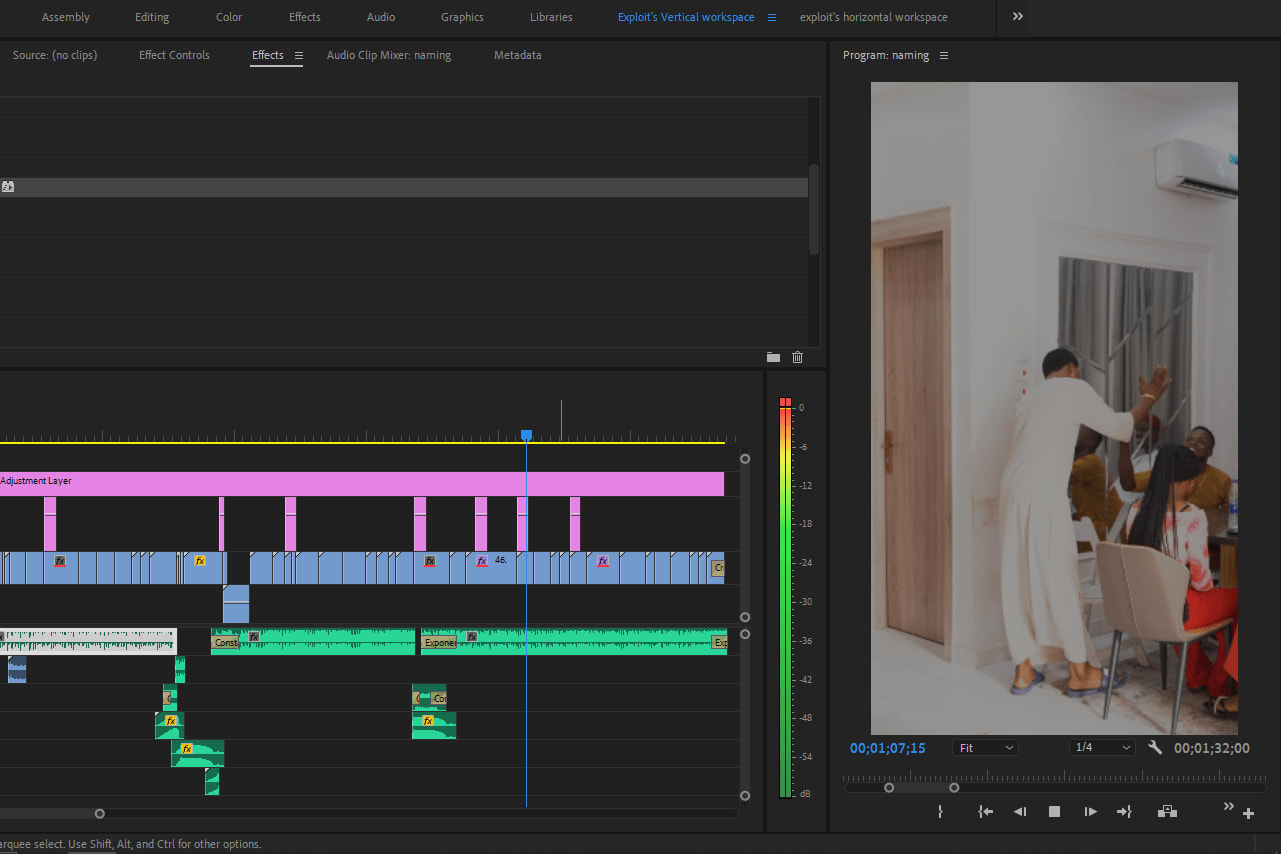Switch to the Effect Controls tab

(x=174, y=56)
